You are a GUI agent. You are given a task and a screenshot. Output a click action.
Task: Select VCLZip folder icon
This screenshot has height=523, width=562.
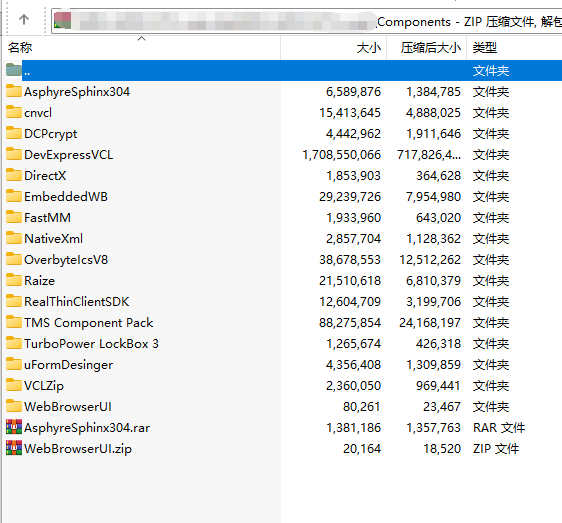14,385
